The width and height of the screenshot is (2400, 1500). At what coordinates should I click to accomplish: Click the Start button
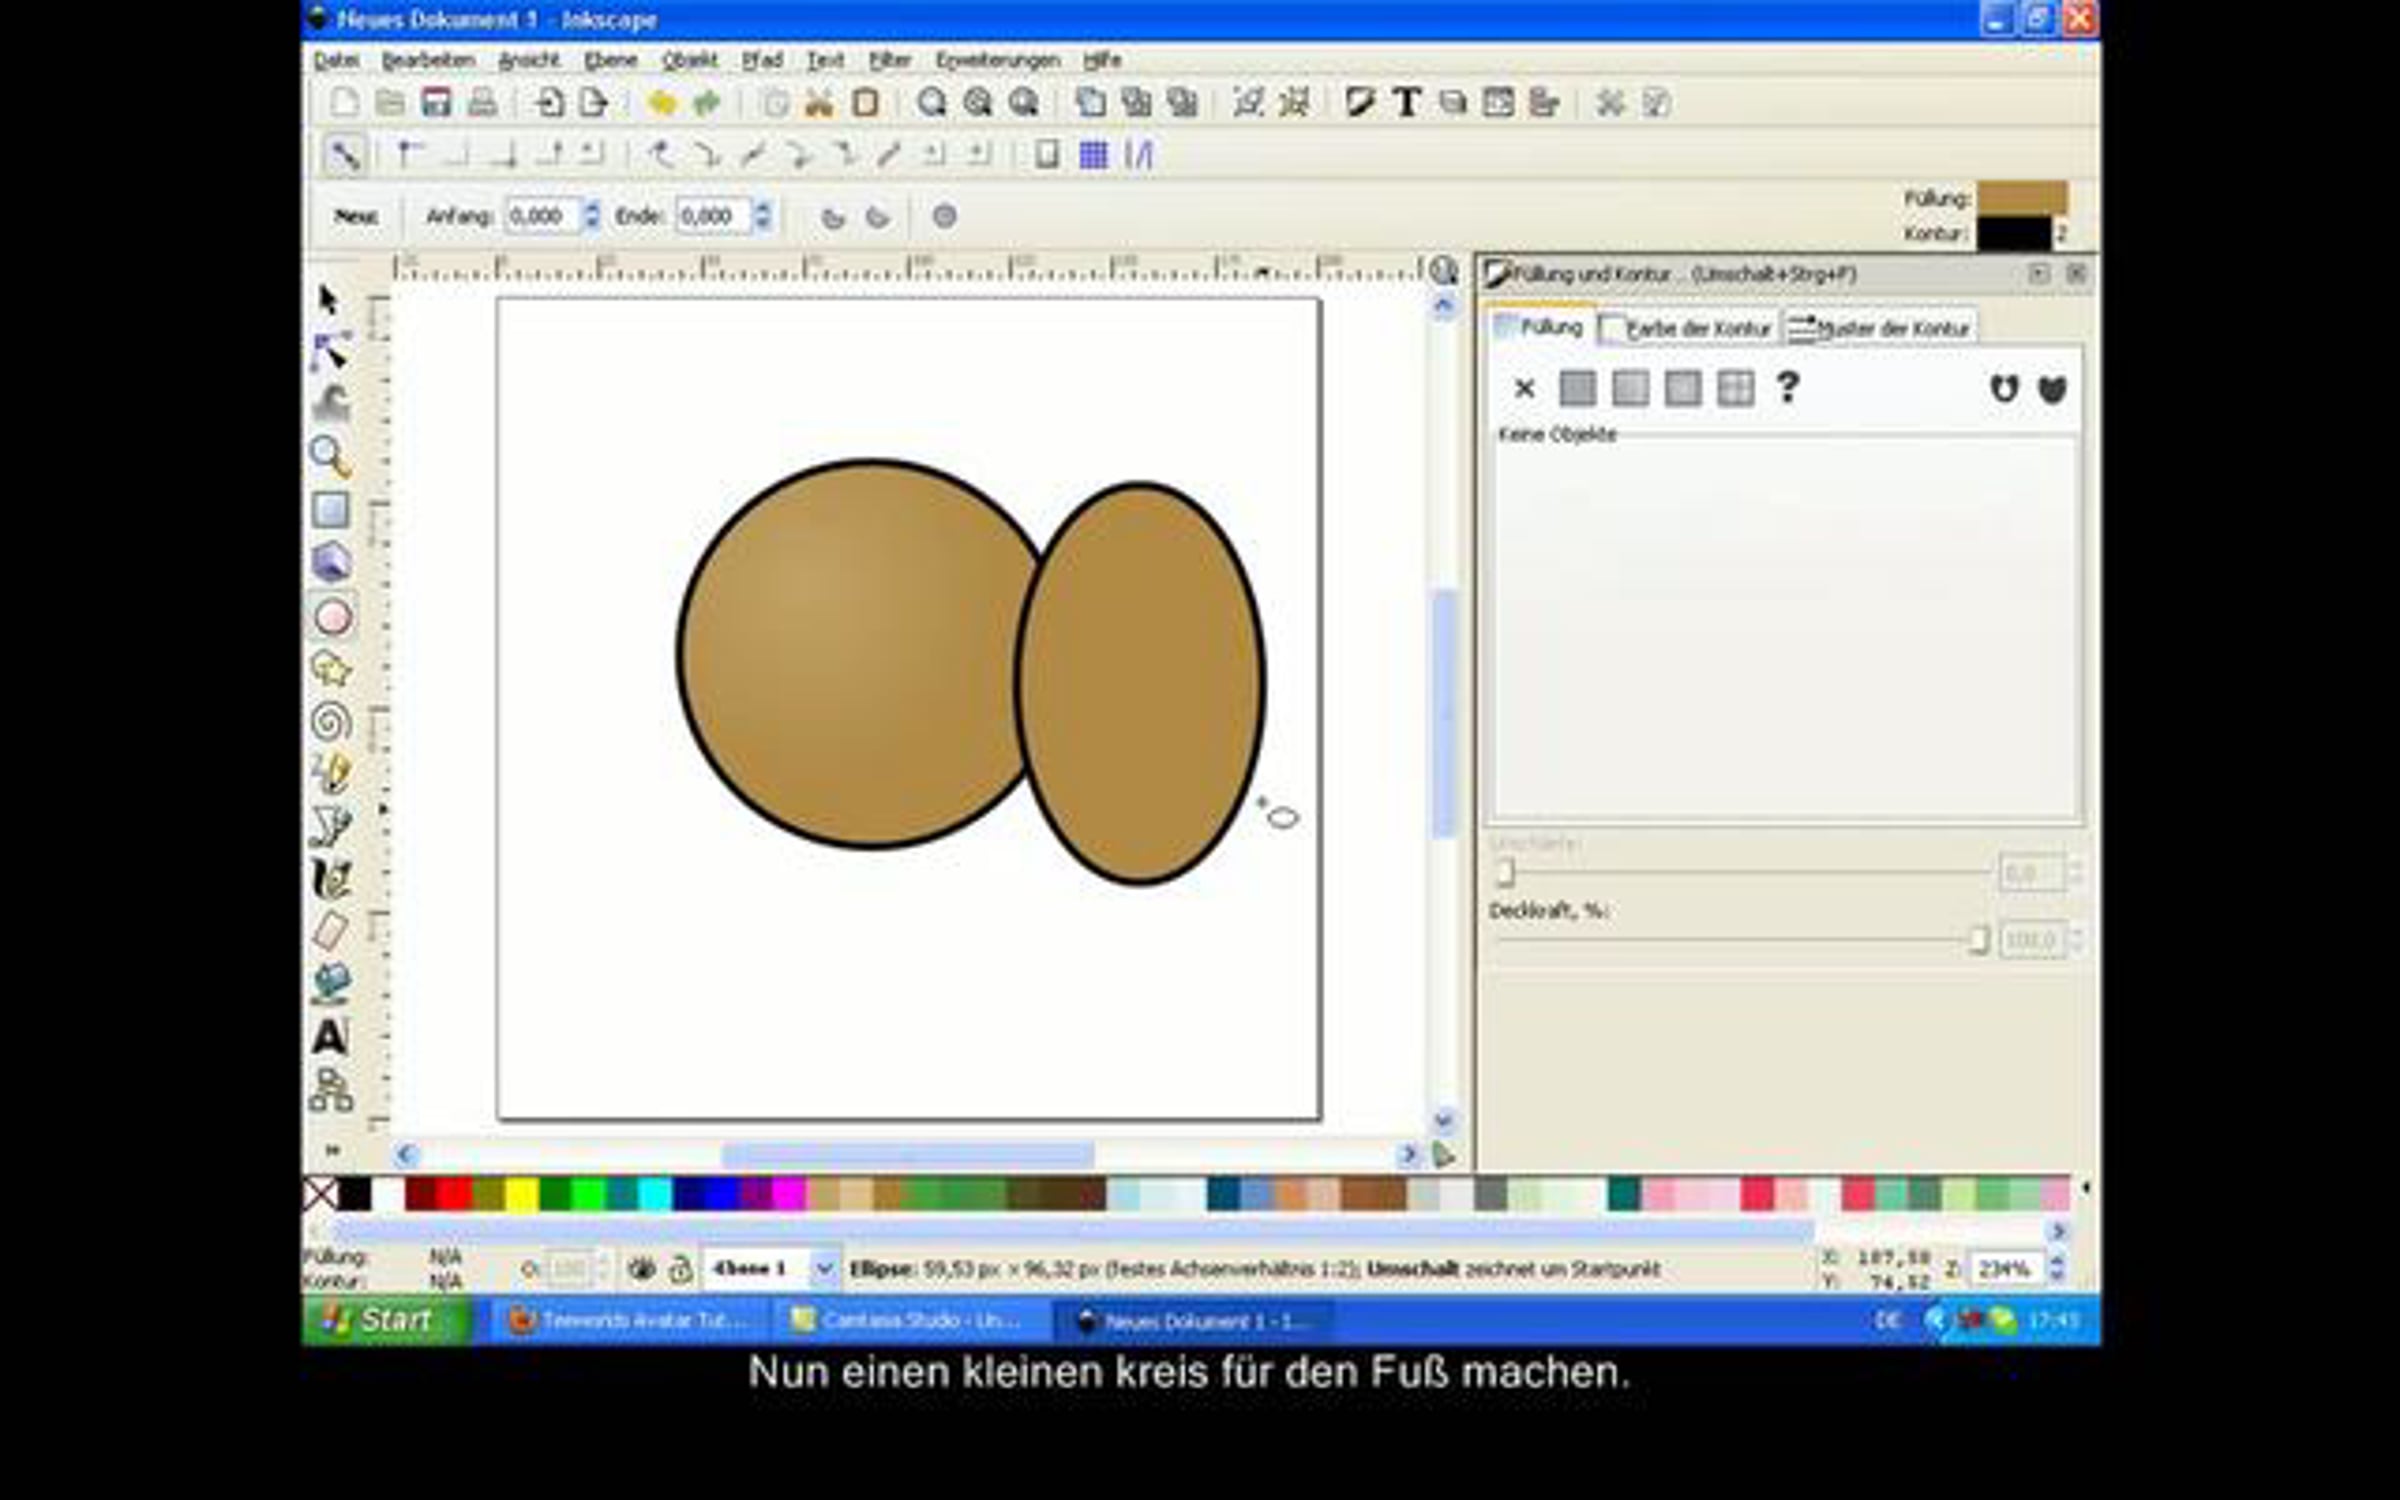pyautogui.click(x=386, y=1320)
